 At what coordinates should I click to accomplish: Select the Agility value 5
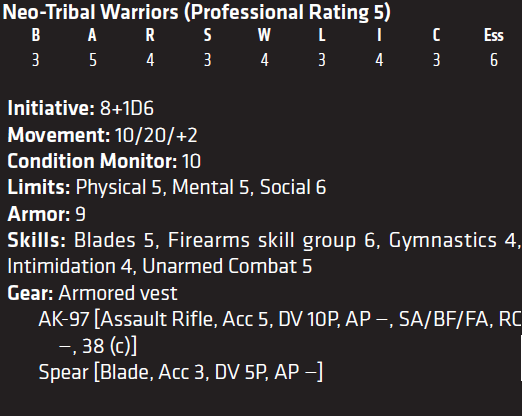[x=93, y=60]
